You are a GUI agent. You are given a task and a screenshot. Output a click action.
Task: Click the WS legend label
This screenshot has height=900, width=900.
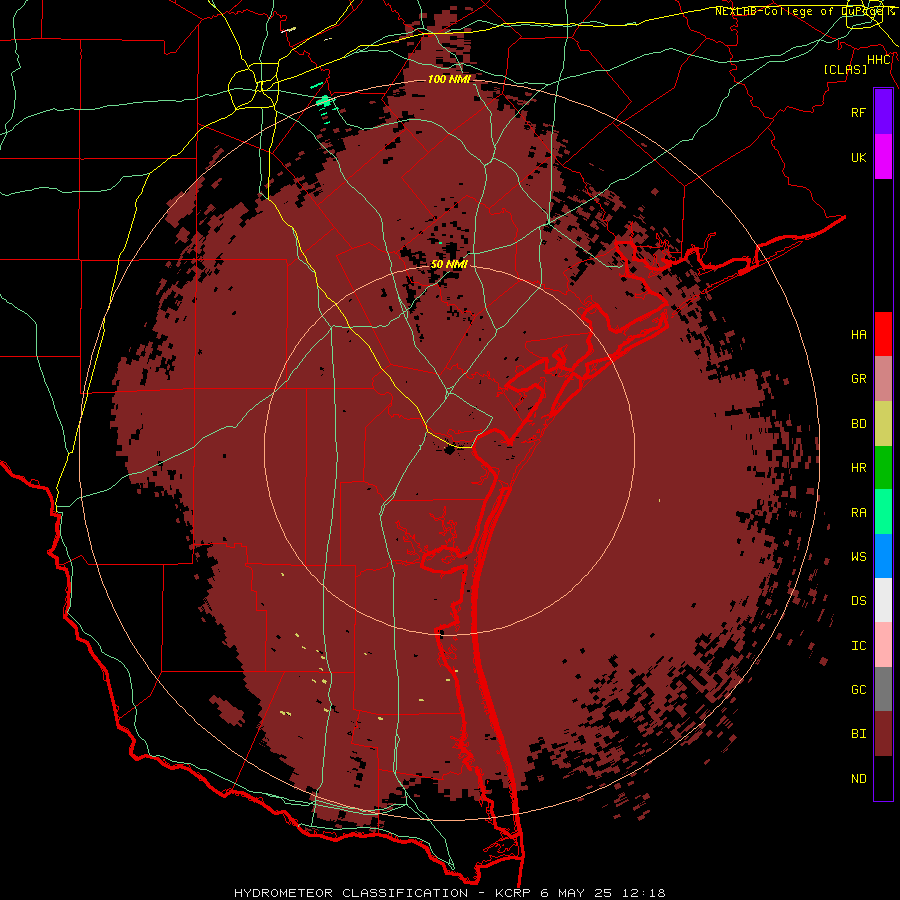pos(858,557)
